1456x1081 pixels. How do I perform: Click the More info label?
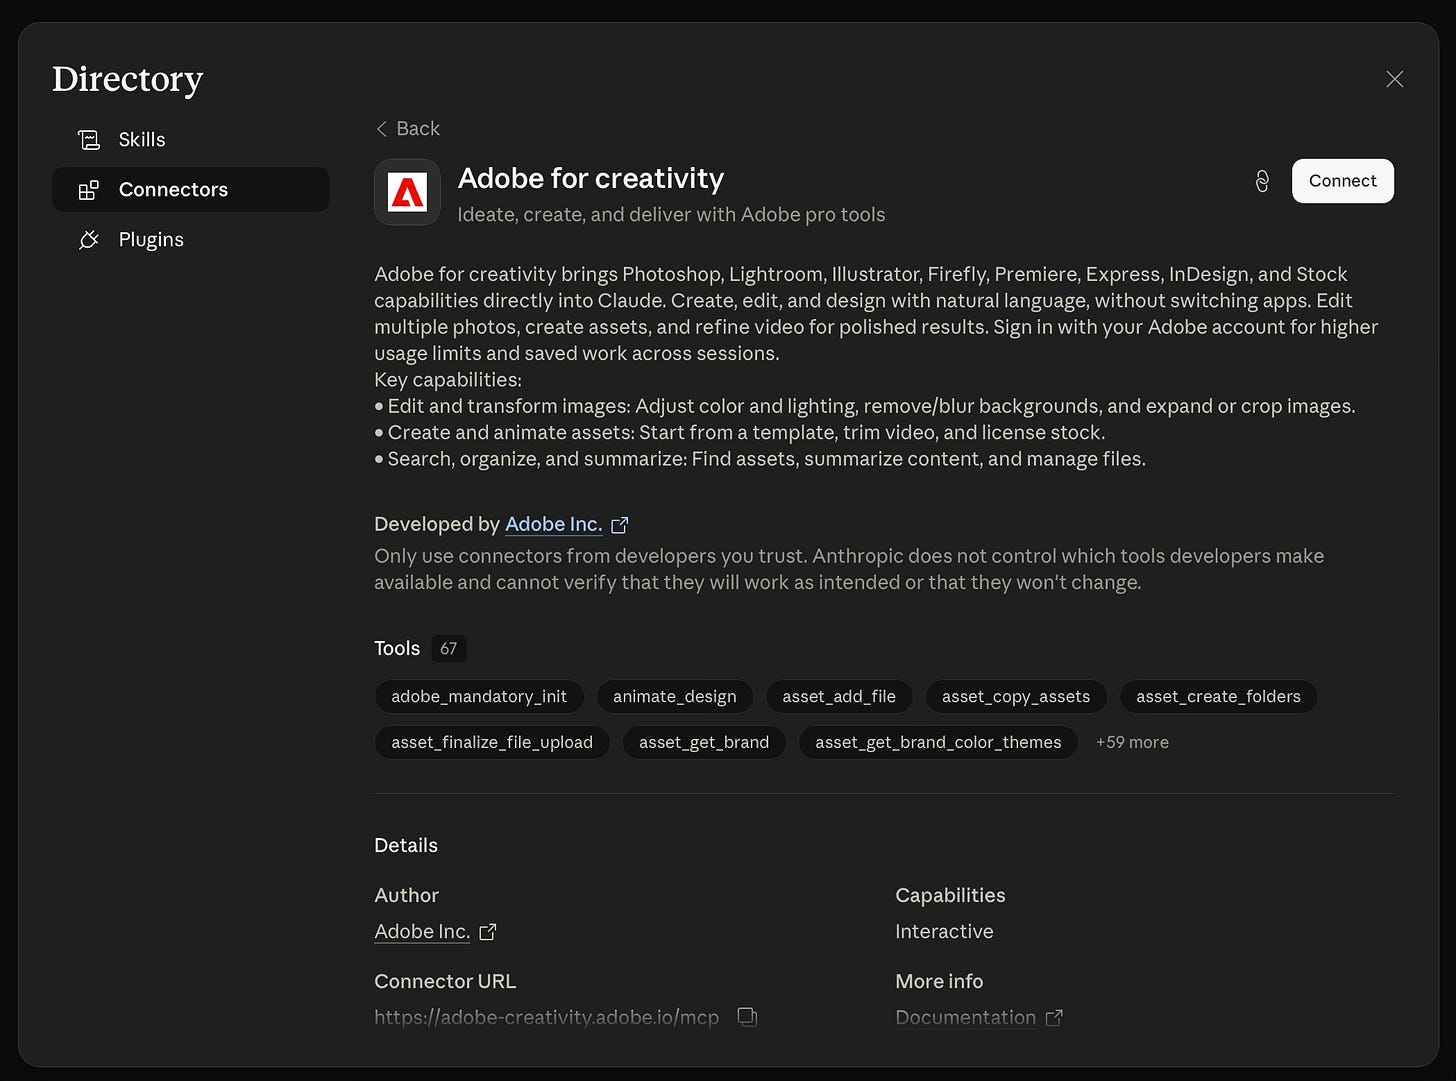(939, 981)
